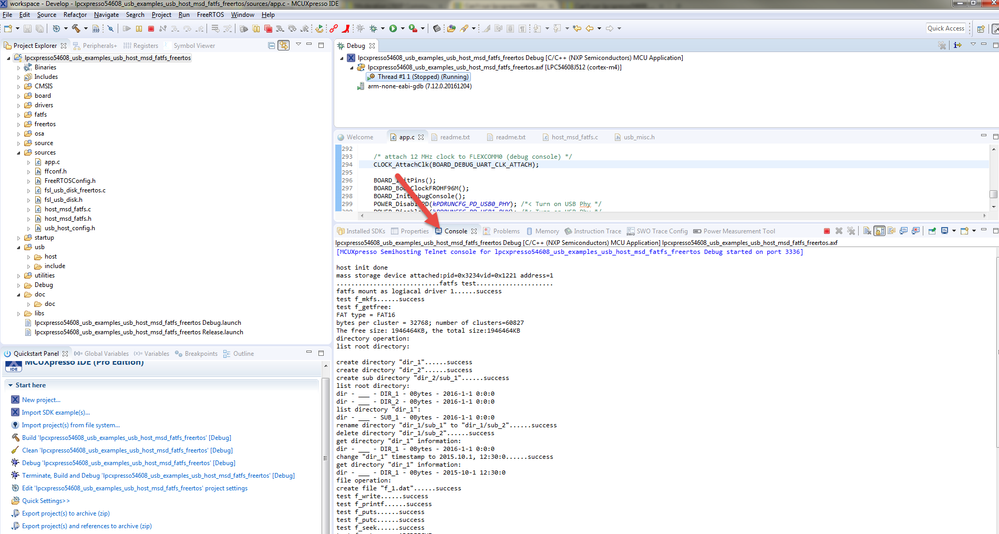
Task: Select arm-none-eabi-gdb entry in Debug view
Action: coord(419,86)
